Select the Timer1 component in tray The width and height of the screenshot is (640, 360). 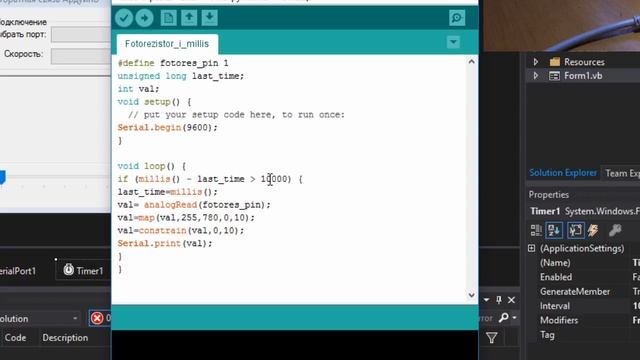click(84, 271)
